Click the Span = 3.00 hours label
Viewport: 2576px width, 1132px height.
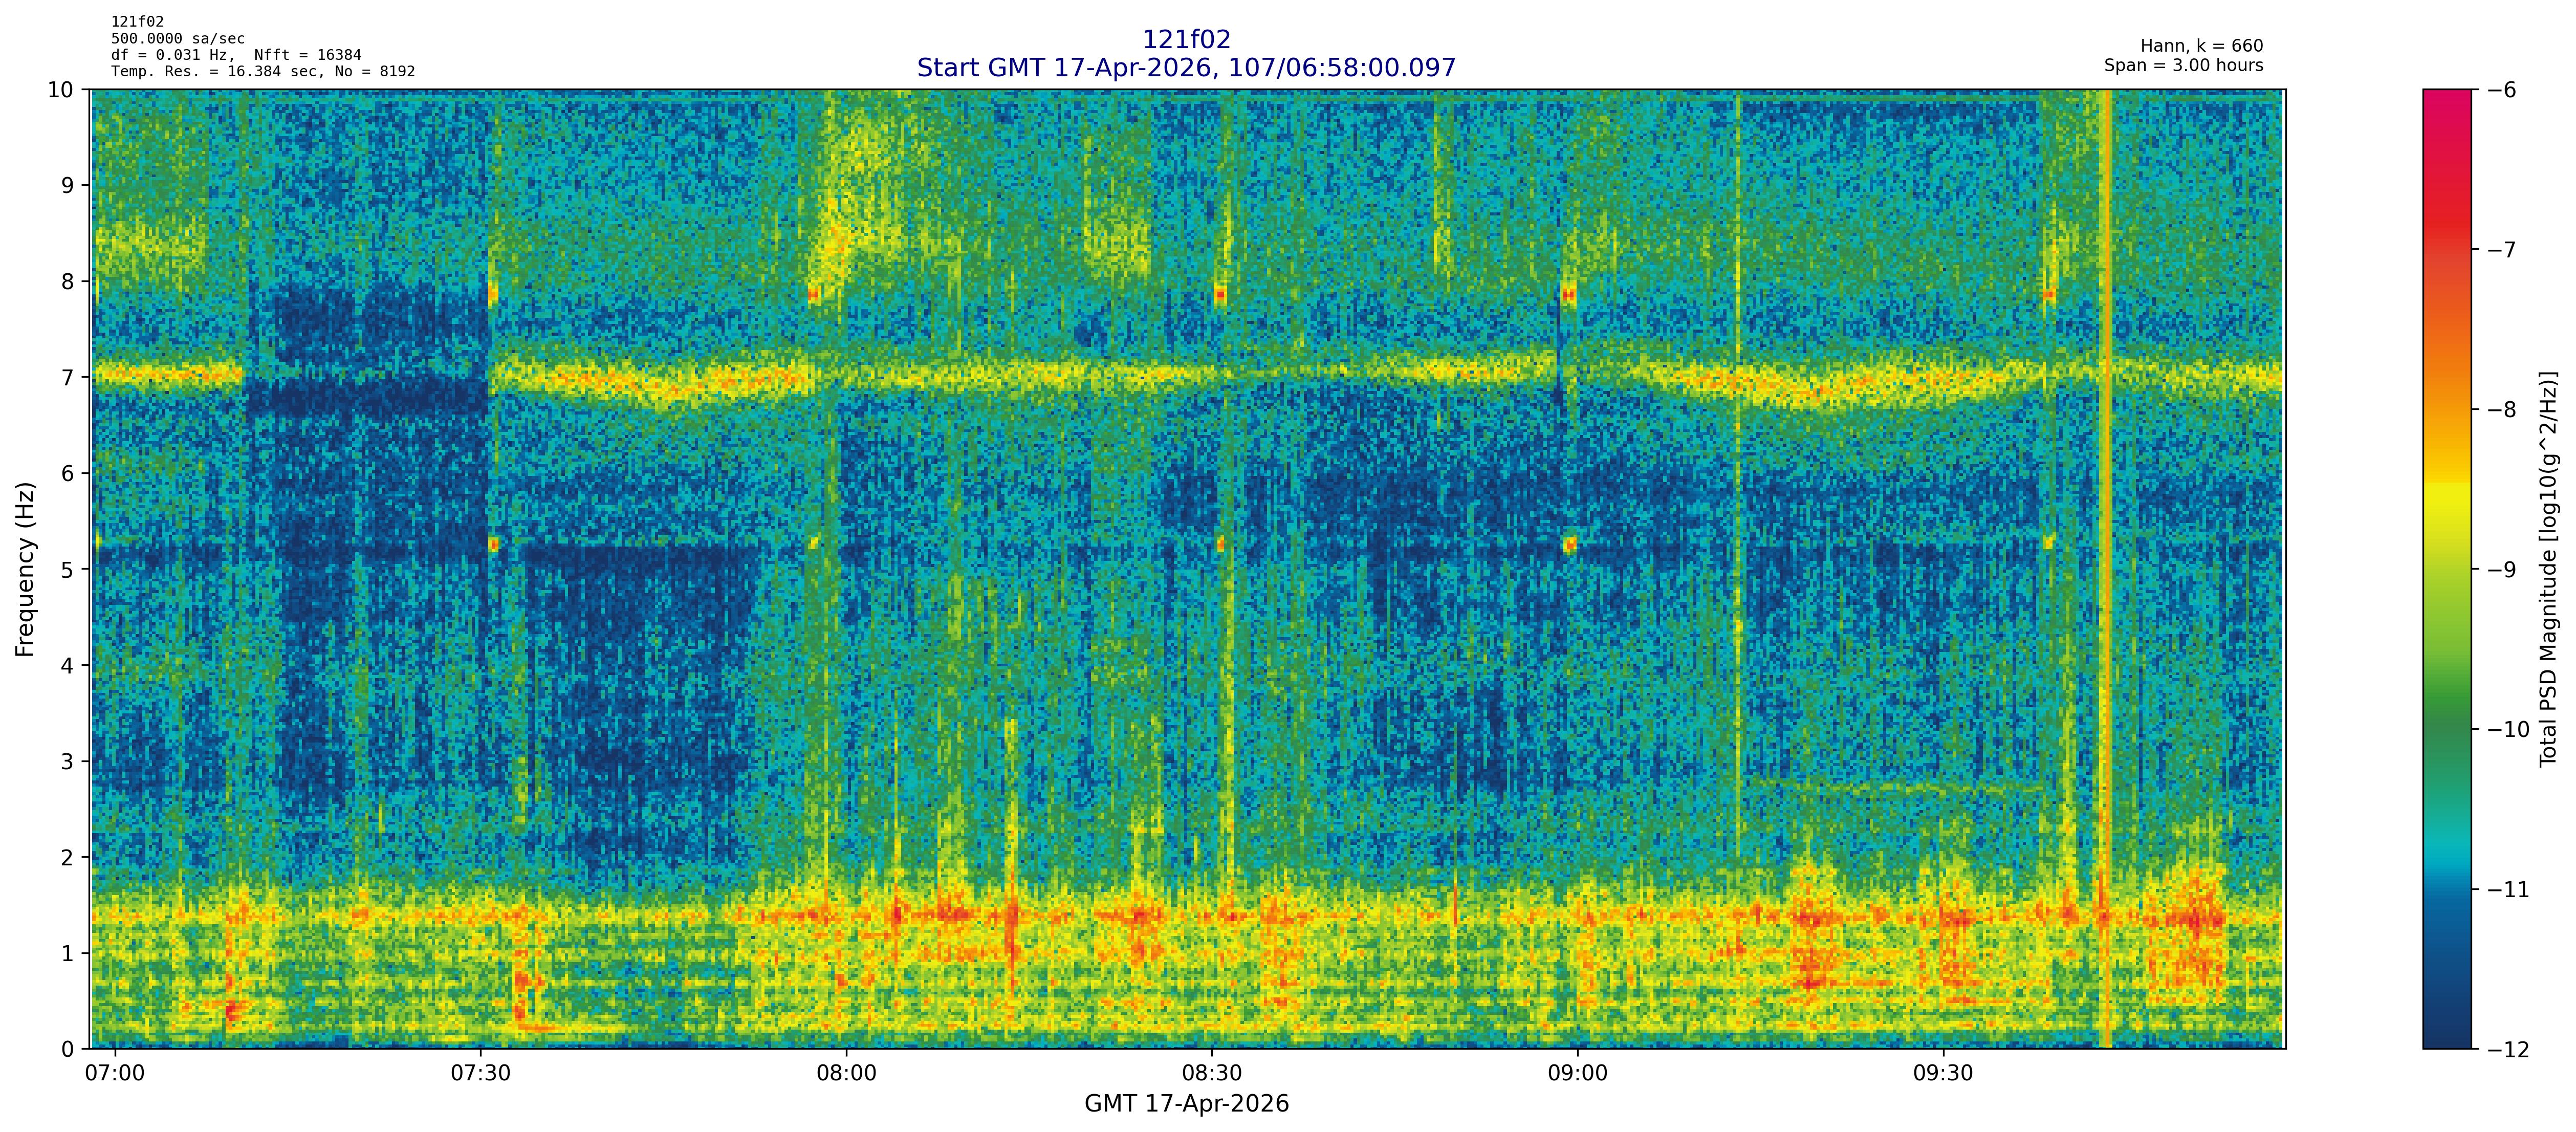2183,65
